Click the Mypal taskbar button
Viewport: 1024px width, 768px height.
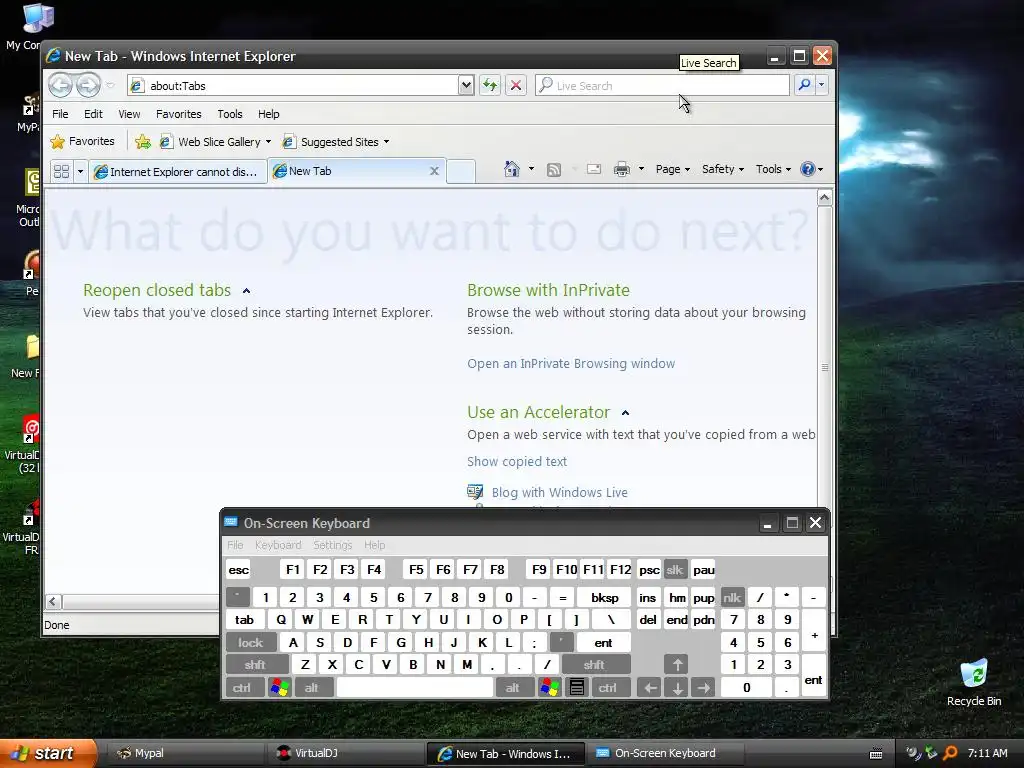186,753
